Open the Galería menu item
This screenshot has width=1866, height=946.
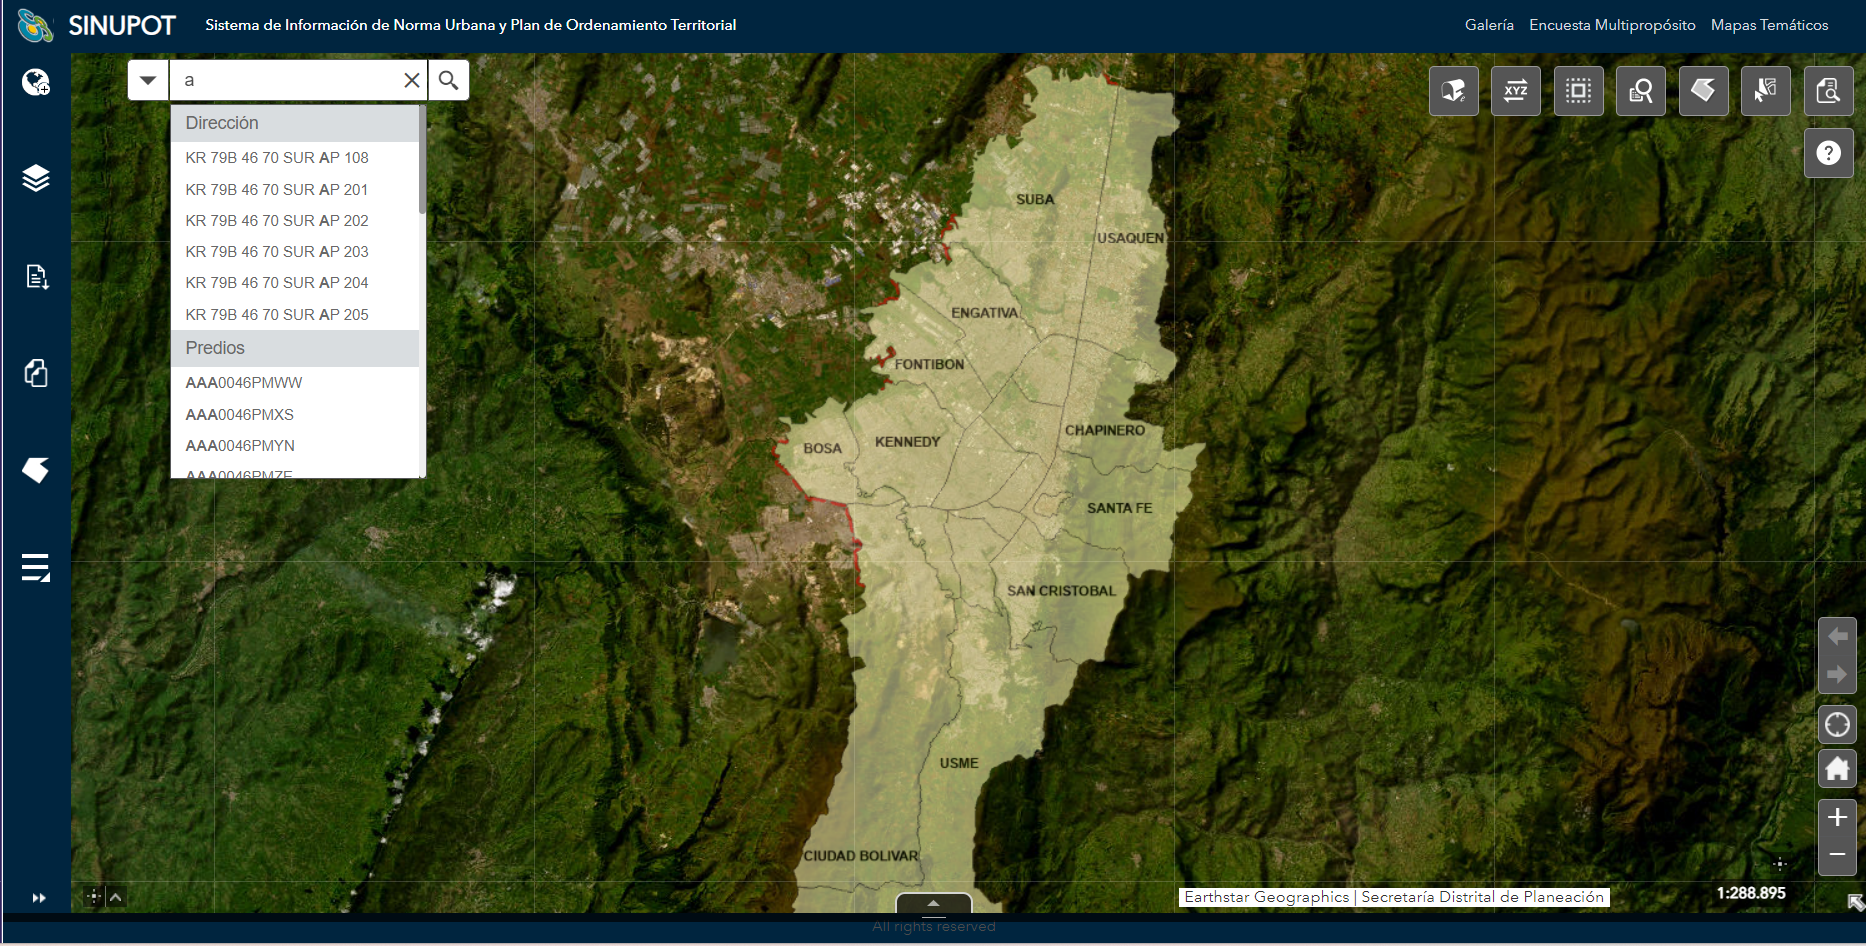click(x=1489, y=25)
